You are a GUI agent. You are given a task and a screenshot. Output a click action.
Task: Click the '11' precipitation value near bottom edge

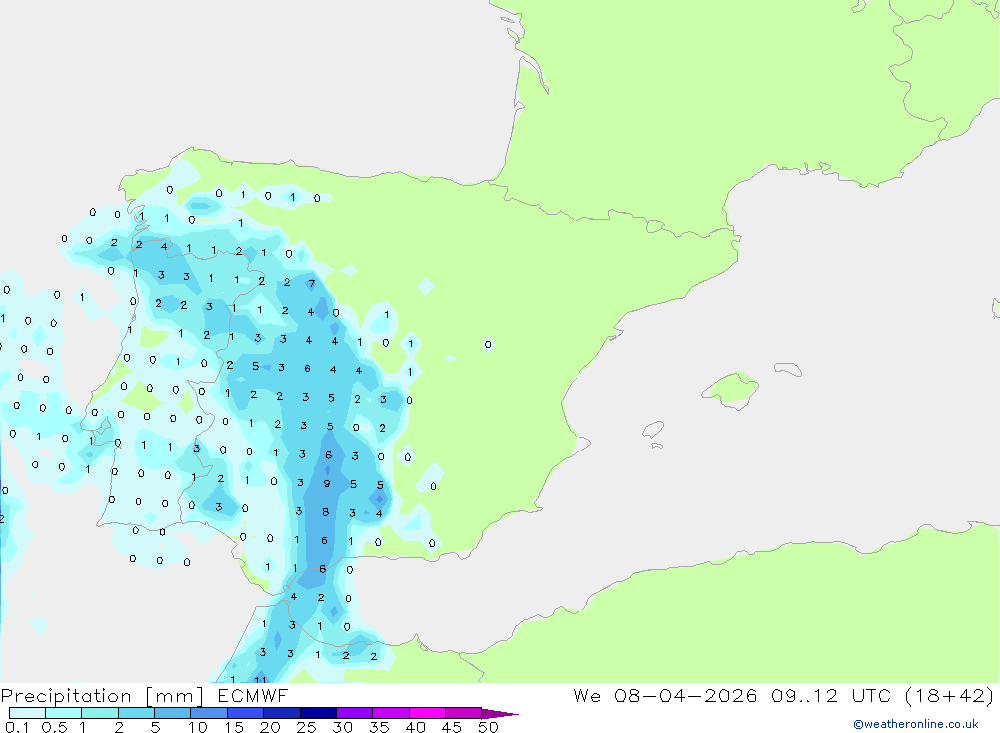click(260, 679)
